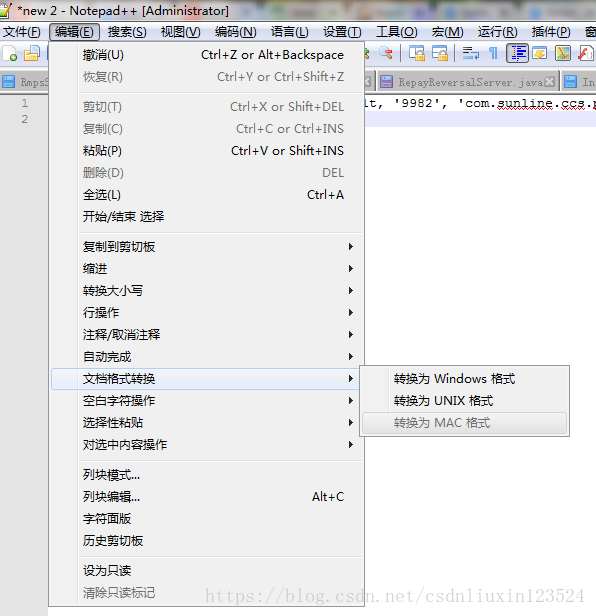596x616 pixels.
Task: Open the 文件(F) menu
Action: point(22,32)
